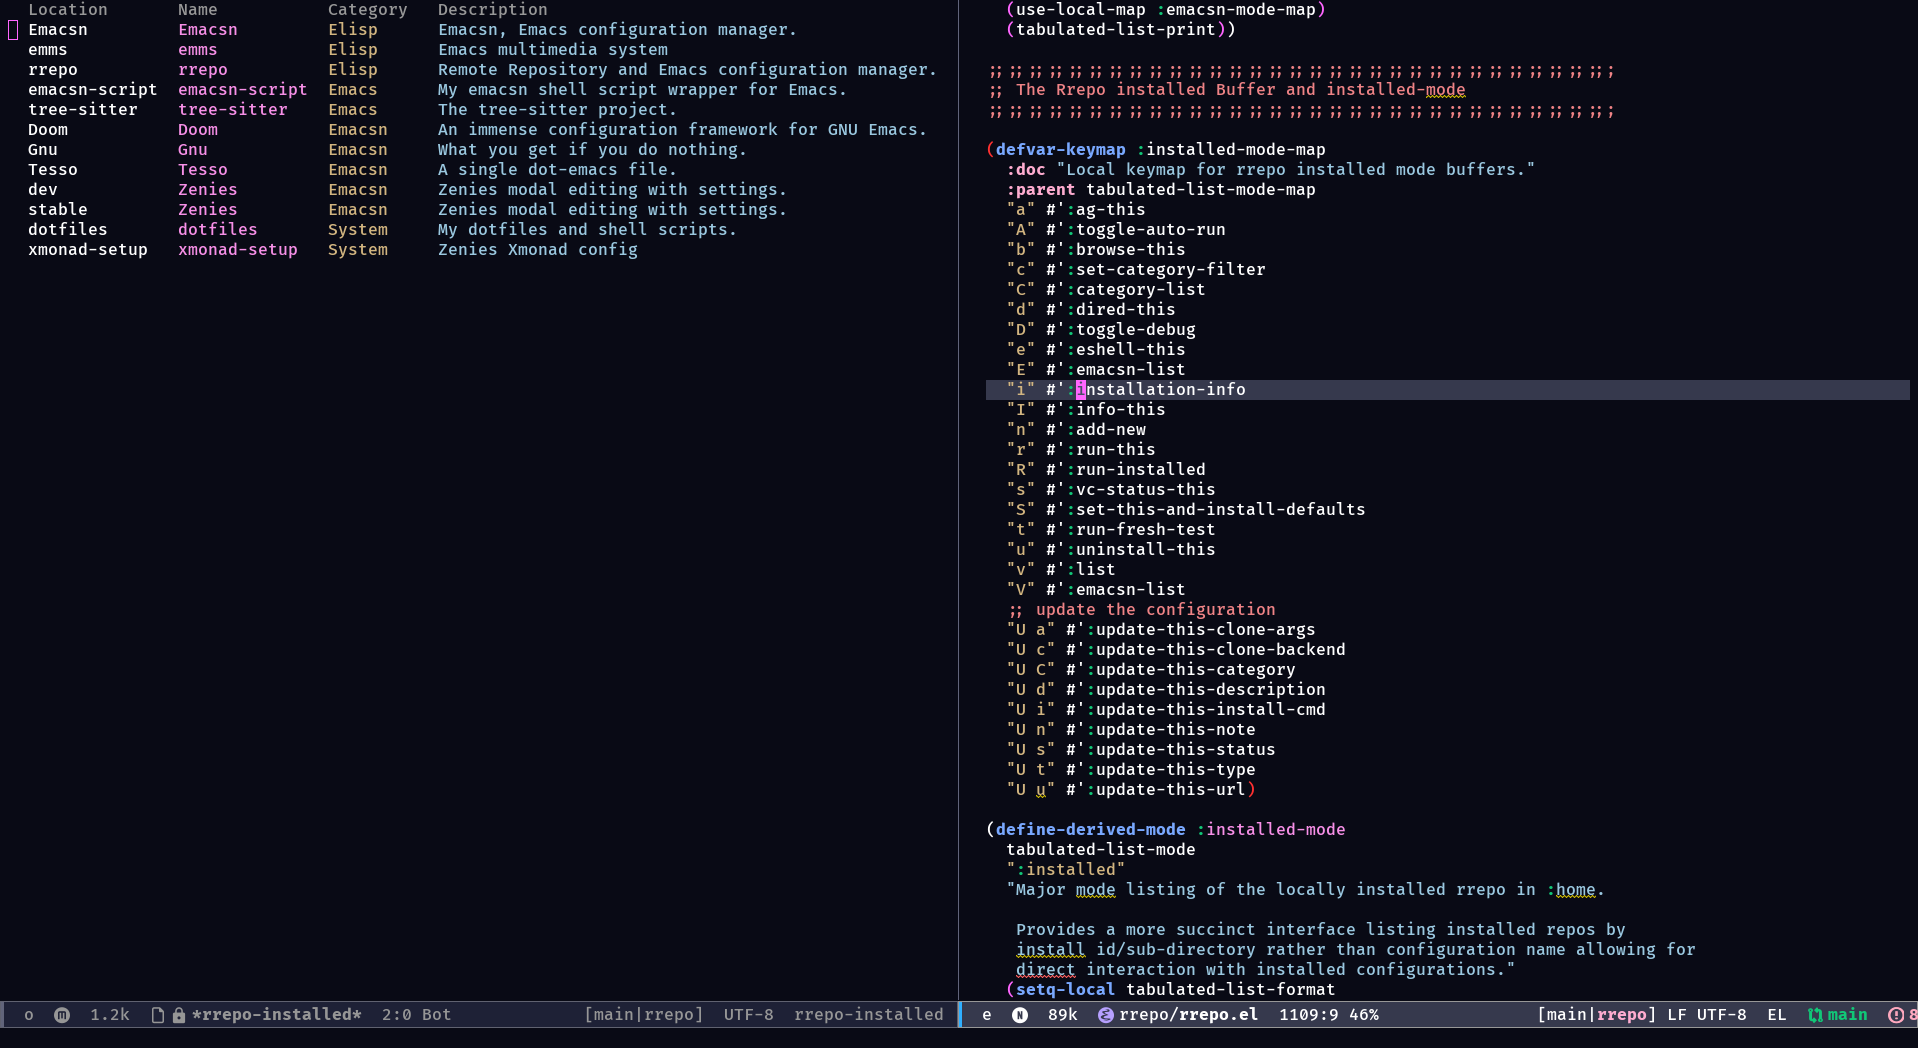Click 'The Rrepo installed Buffer' comment heading
Screen dimensions: 1918x1048
click(1146, 90)
